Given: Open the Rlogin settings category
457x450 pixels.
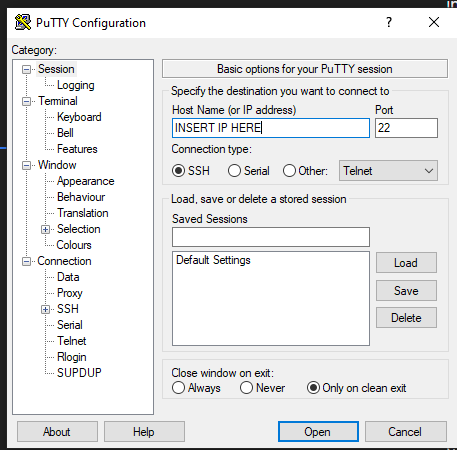Looking at the screenshot, I should click(x=72, y=357).
